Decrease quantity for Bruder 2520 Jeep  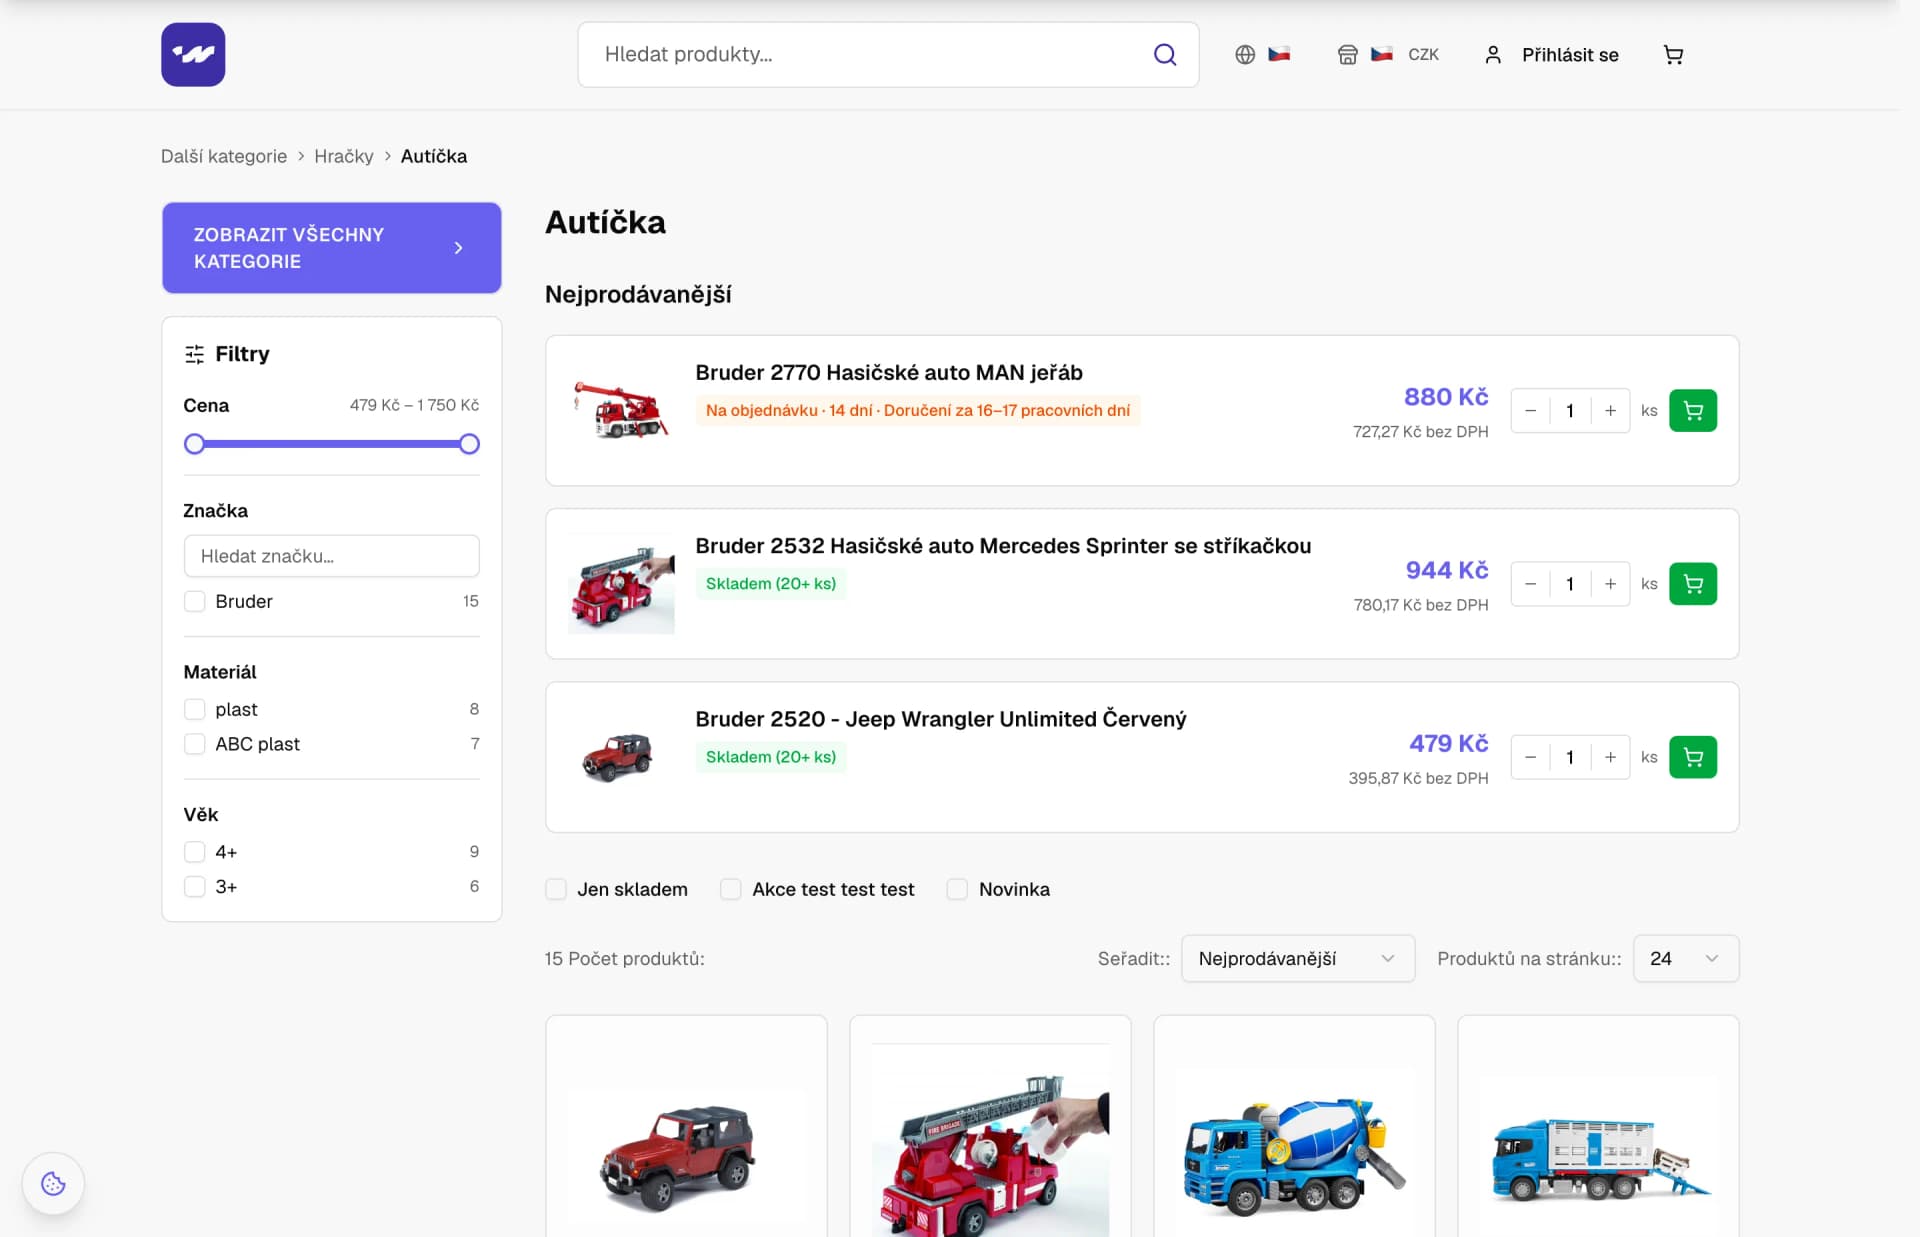pos(1530,757)
